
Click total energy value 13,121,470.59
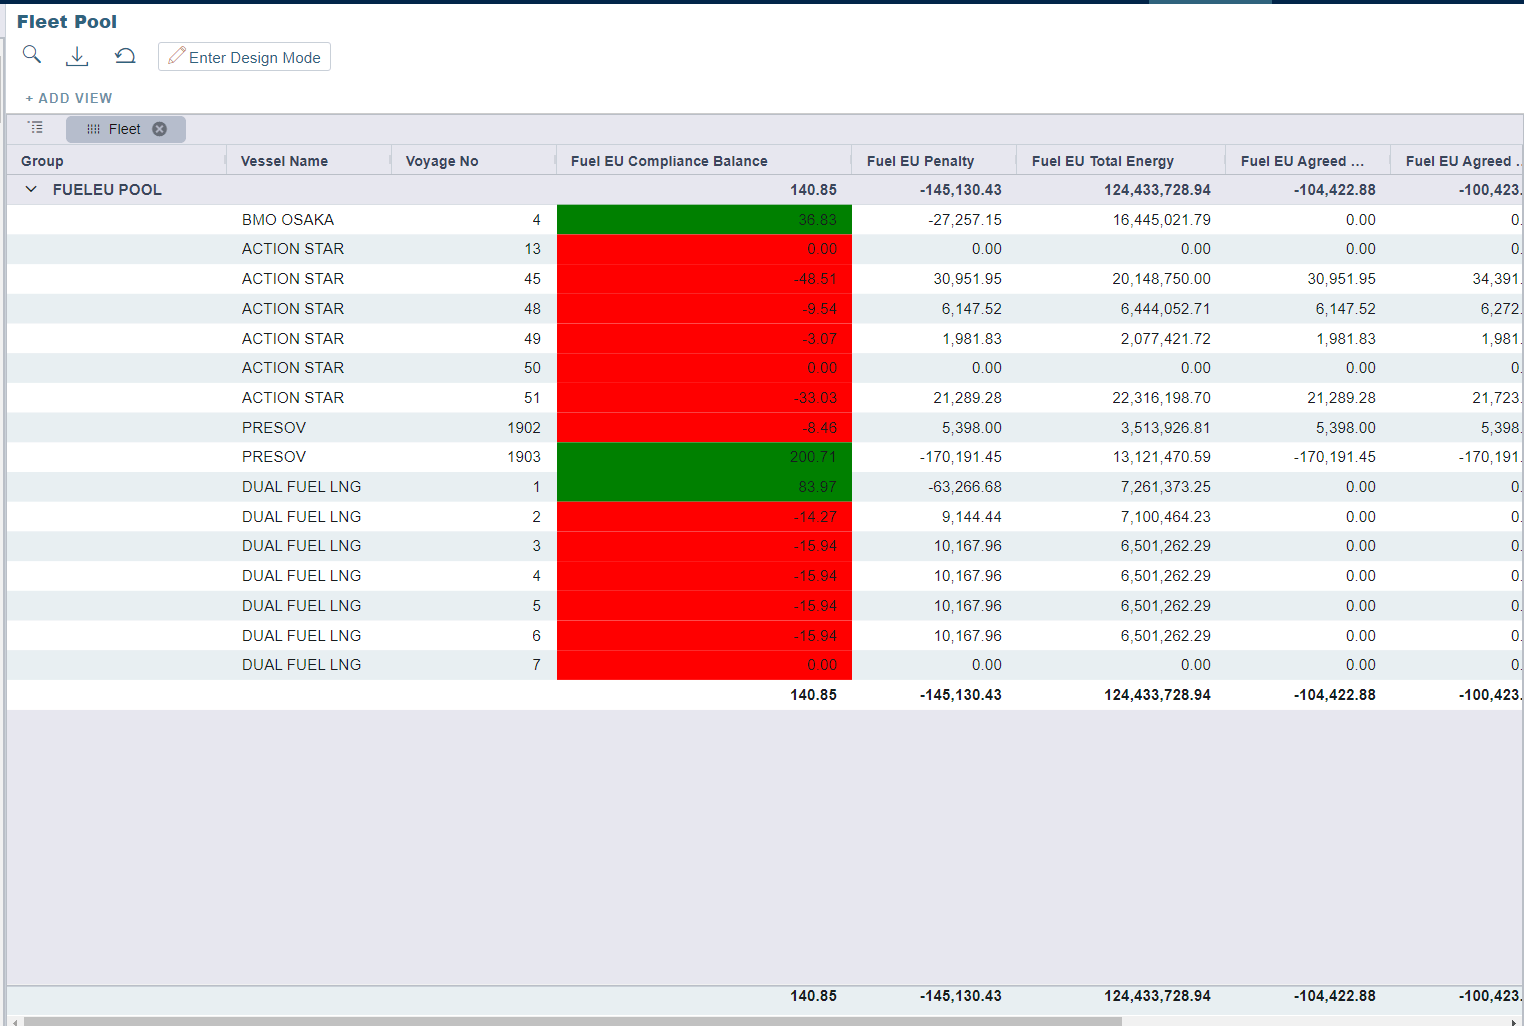1162,457
